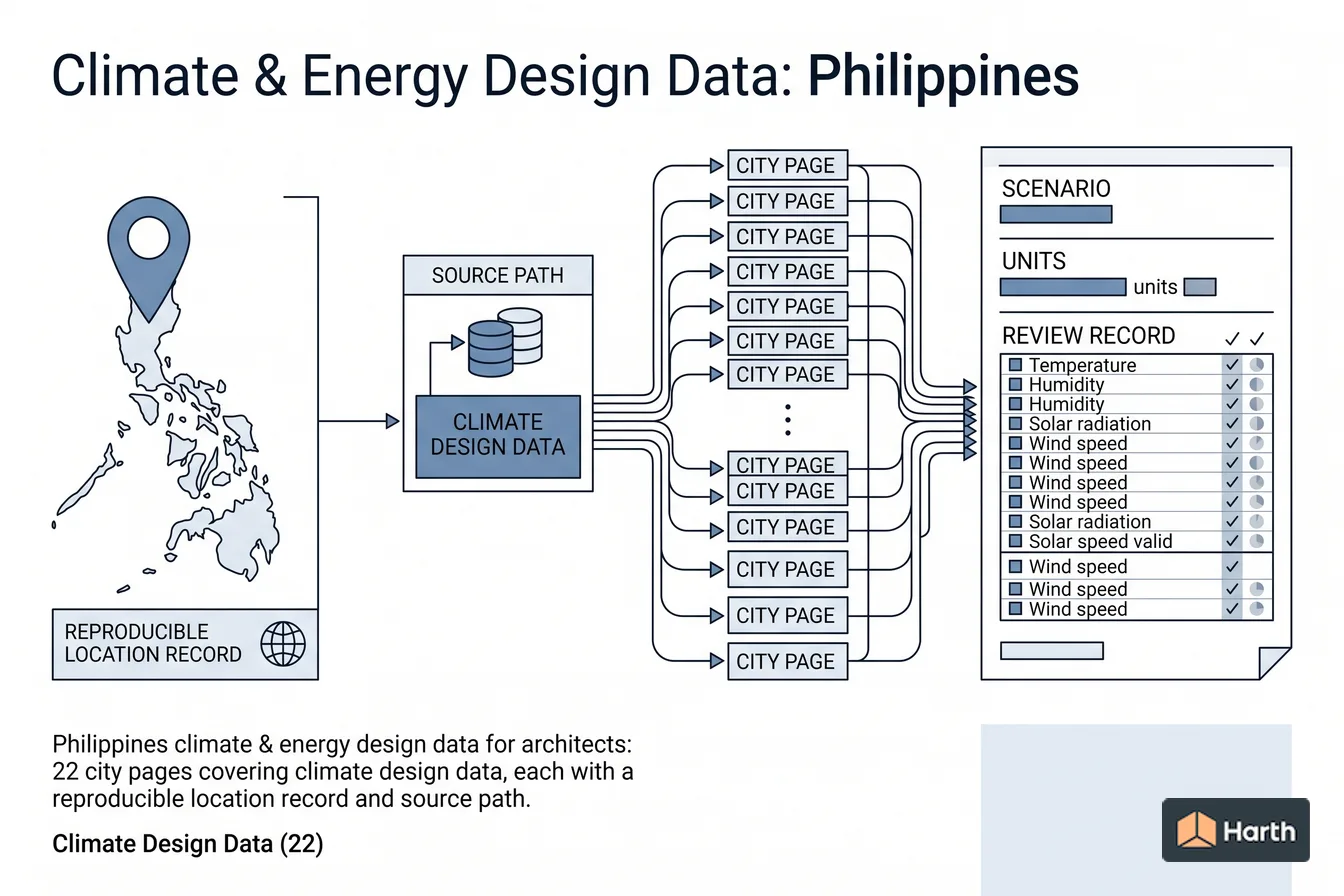Click the '22 city pages' description paragraph
The width and height of the screenshot is (1344, 896).
[343, 772]
